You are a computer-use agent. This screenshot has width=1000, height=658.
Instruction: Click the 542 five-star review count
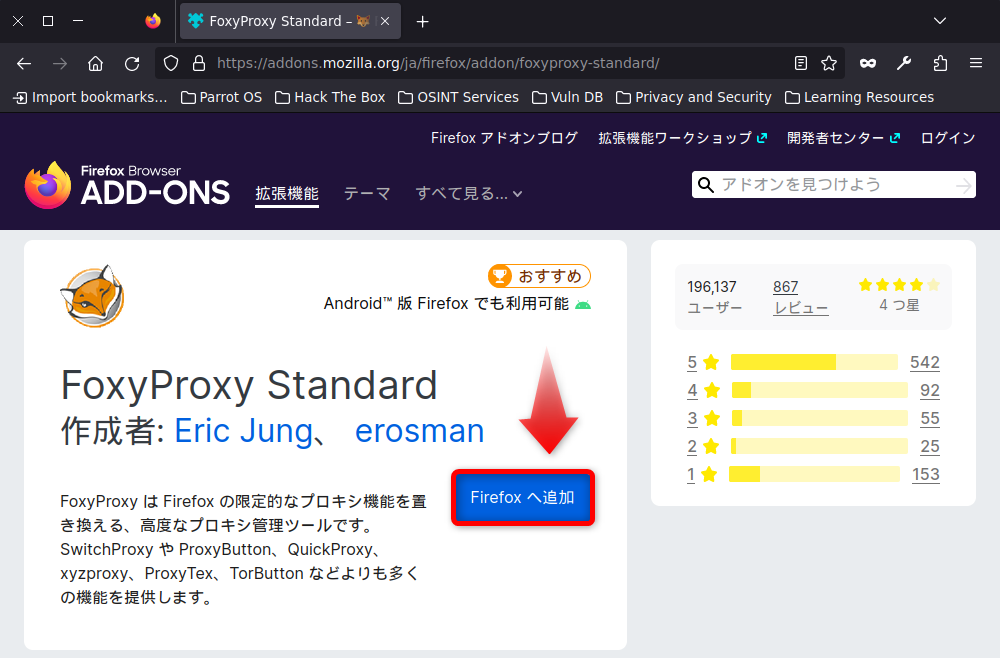coord(925,363)
